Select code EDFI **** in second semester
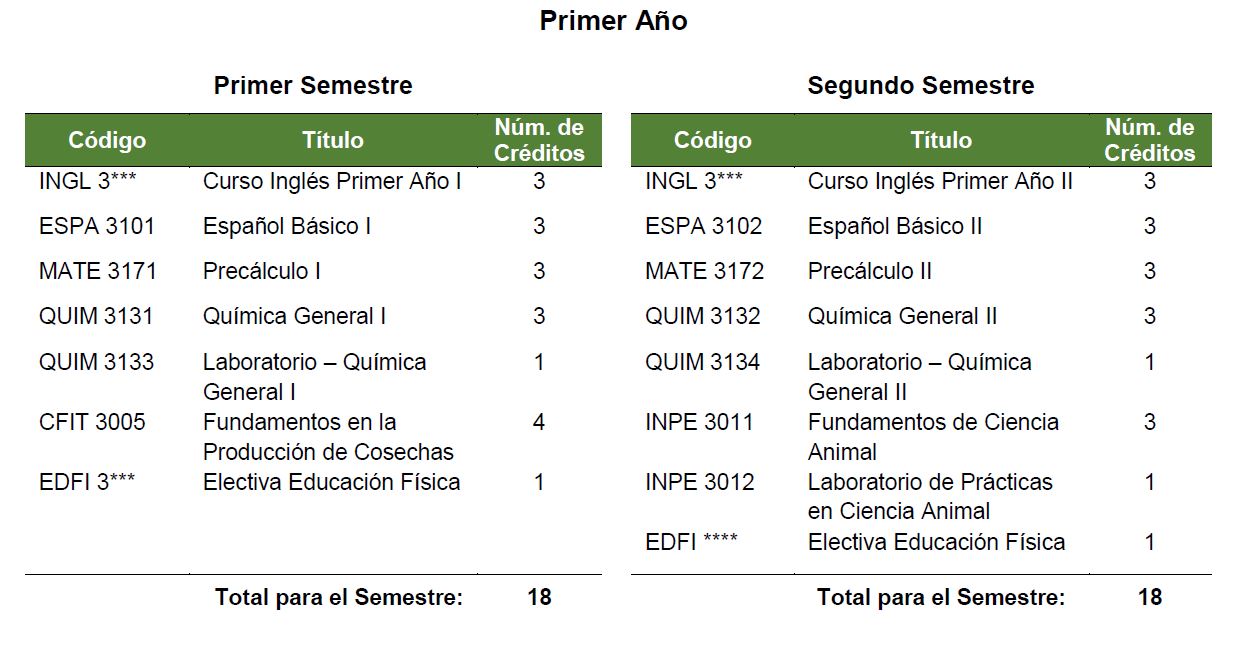1251x663 pixels. pyautogui.click(x=691, y=542)
